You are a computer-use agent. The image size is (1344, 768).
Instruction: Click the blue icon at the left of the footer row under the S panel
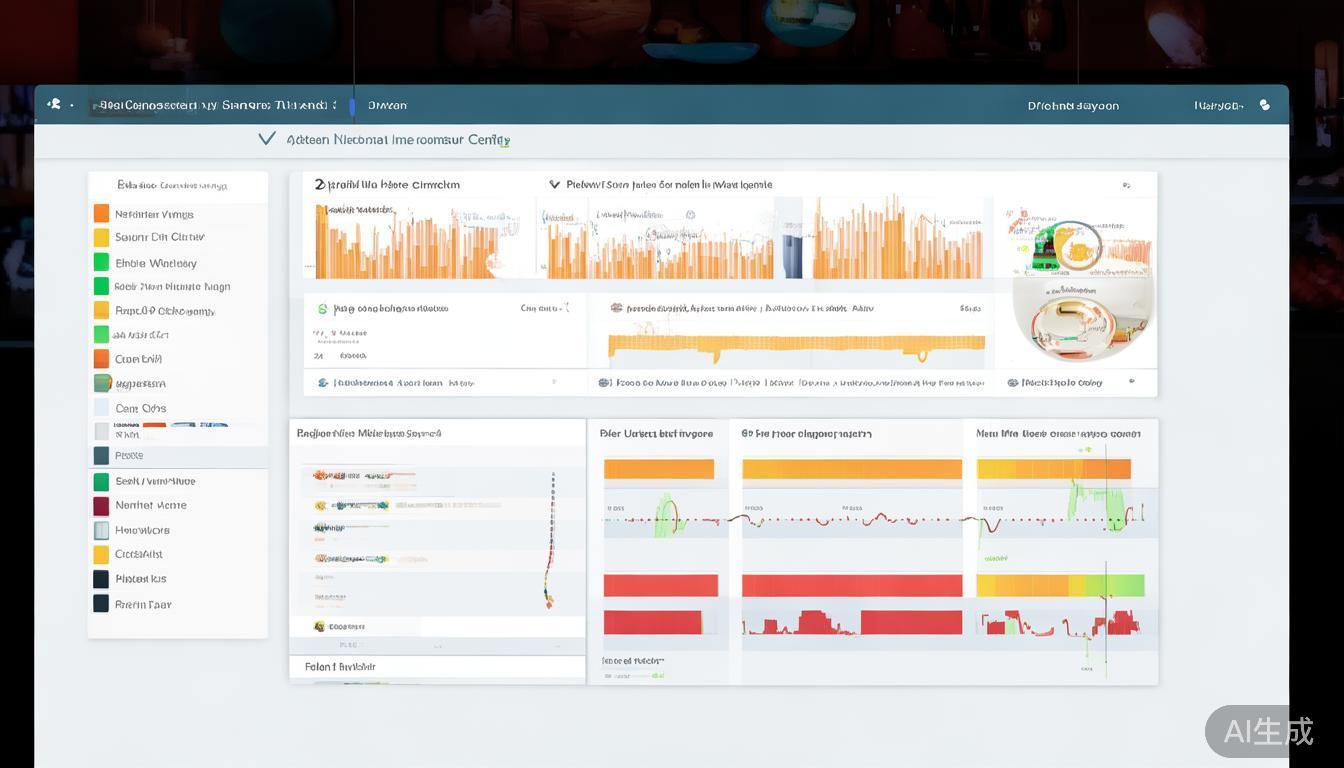[322, 383]
